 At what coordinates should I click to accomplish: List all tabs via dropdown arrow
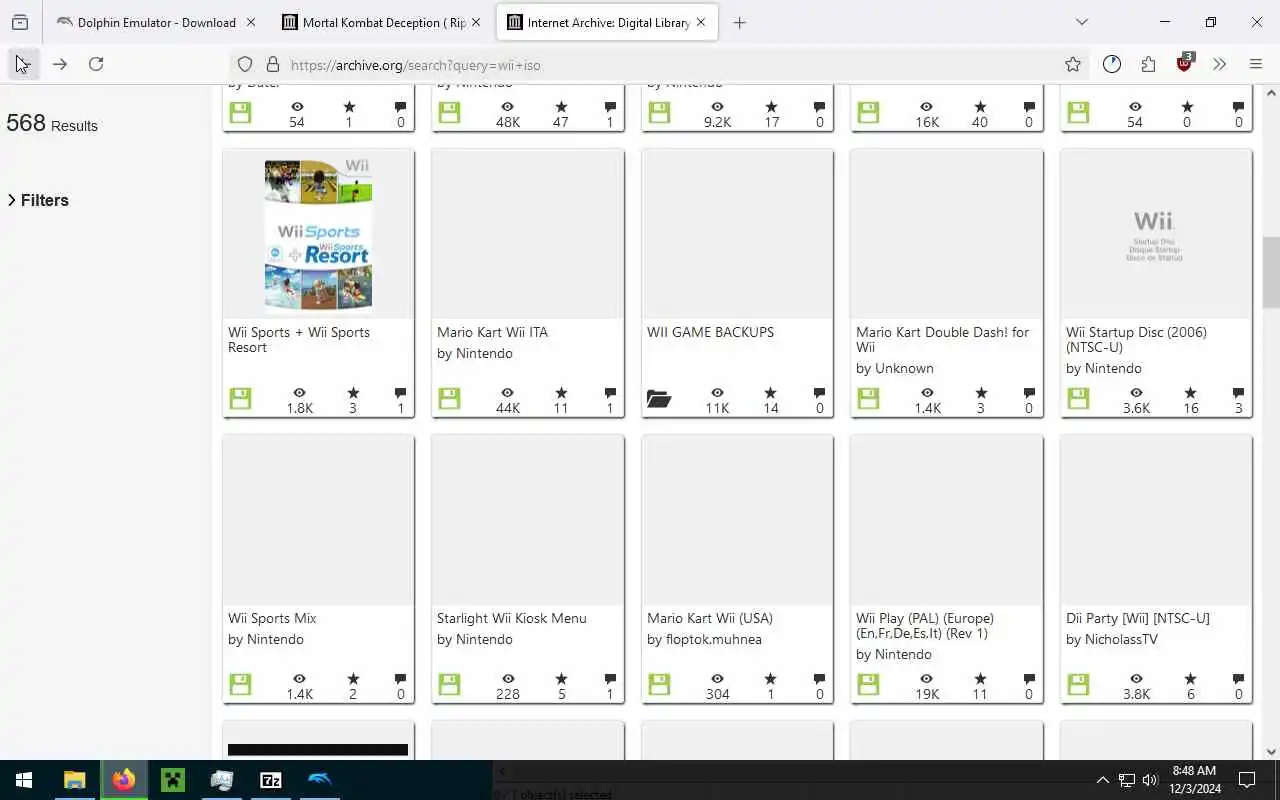[x=1081, y=22]
